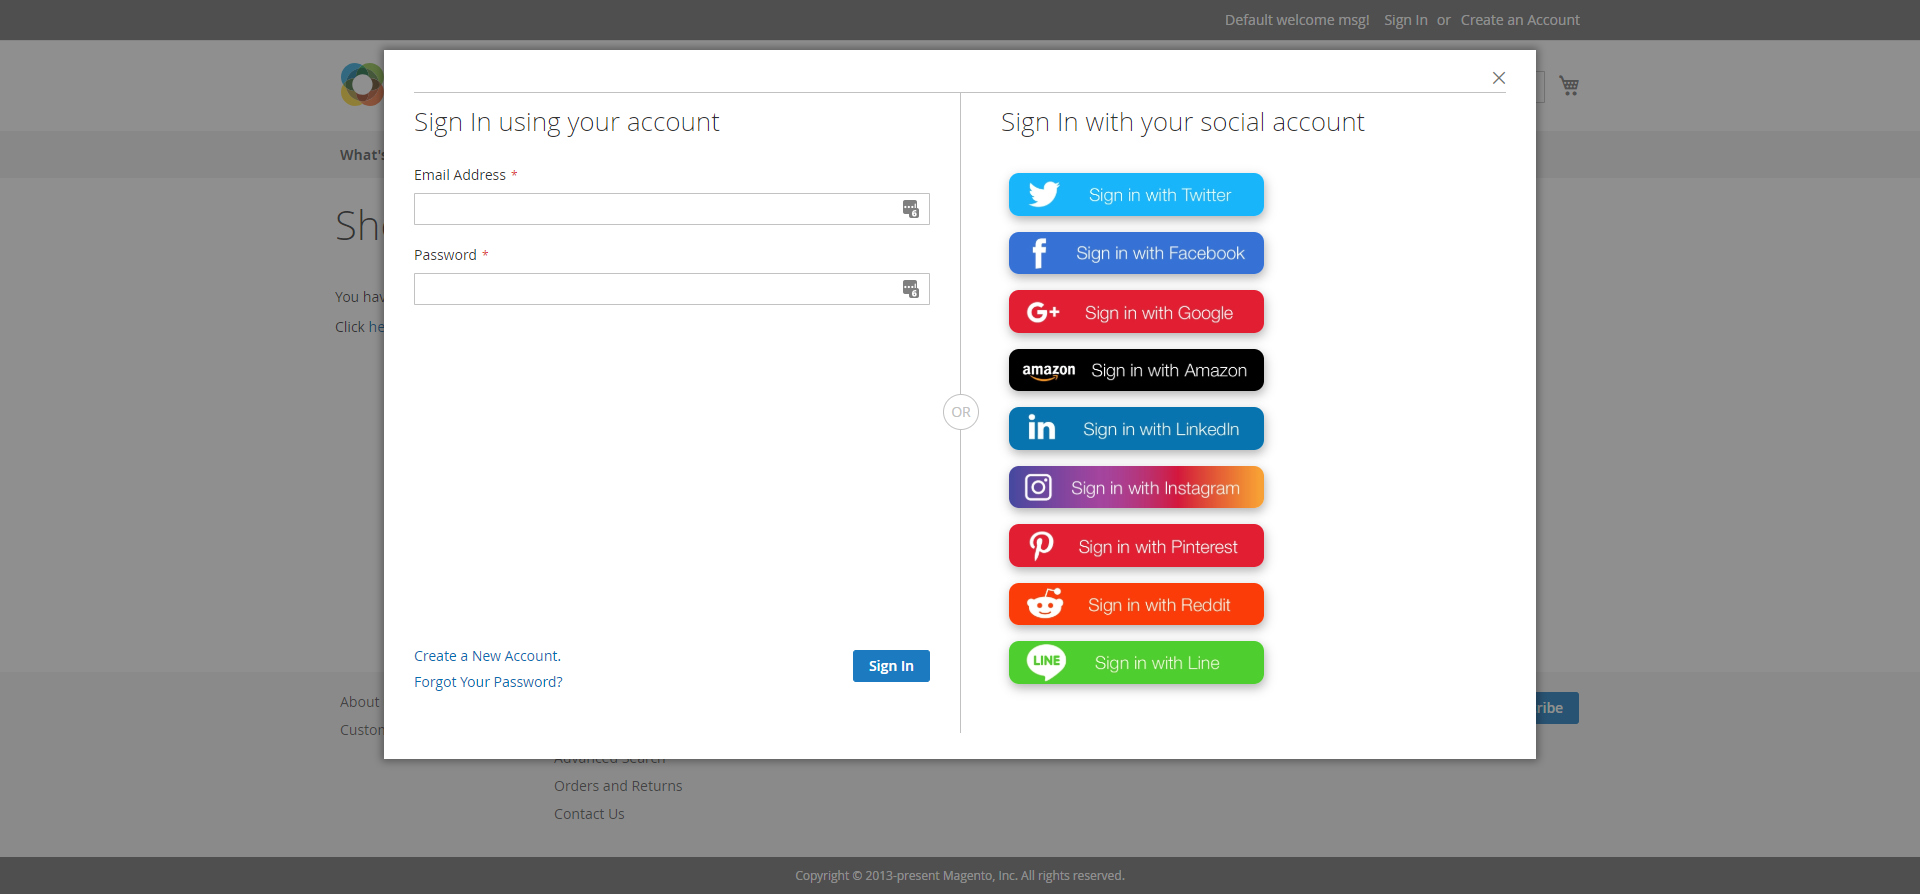Click the Reddit alien icon

click(1045, 604)
